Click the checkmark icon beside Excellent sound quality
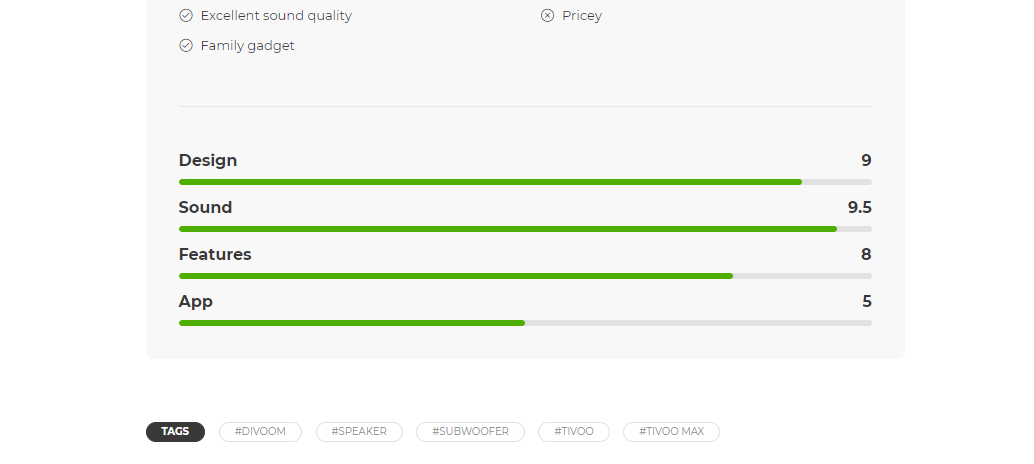This screenshot has height=464, width=1034. [x=185, y=16]
